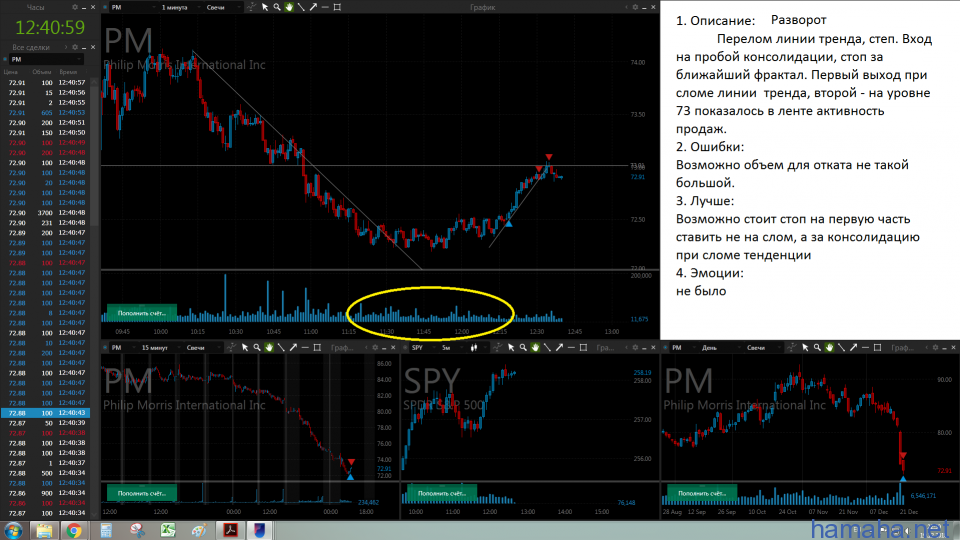Click 'Пополнить счёт...' button in SPY chart

click(x=440, y=493)
